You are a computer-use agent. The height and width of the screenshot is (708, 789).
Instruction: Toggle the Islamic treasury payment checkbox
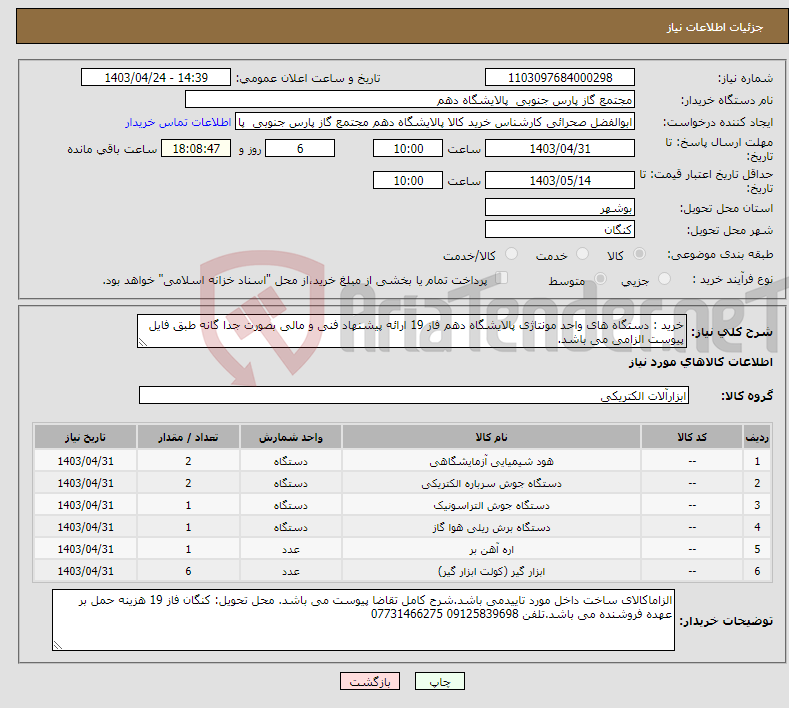(501, 278)
